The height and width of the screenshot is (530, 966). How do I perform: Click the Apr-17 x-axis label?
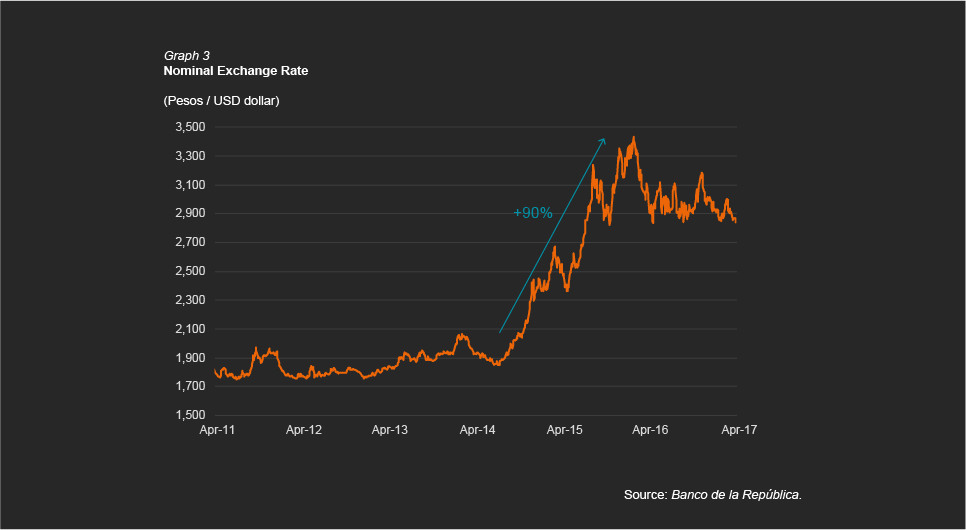[737, 430]
